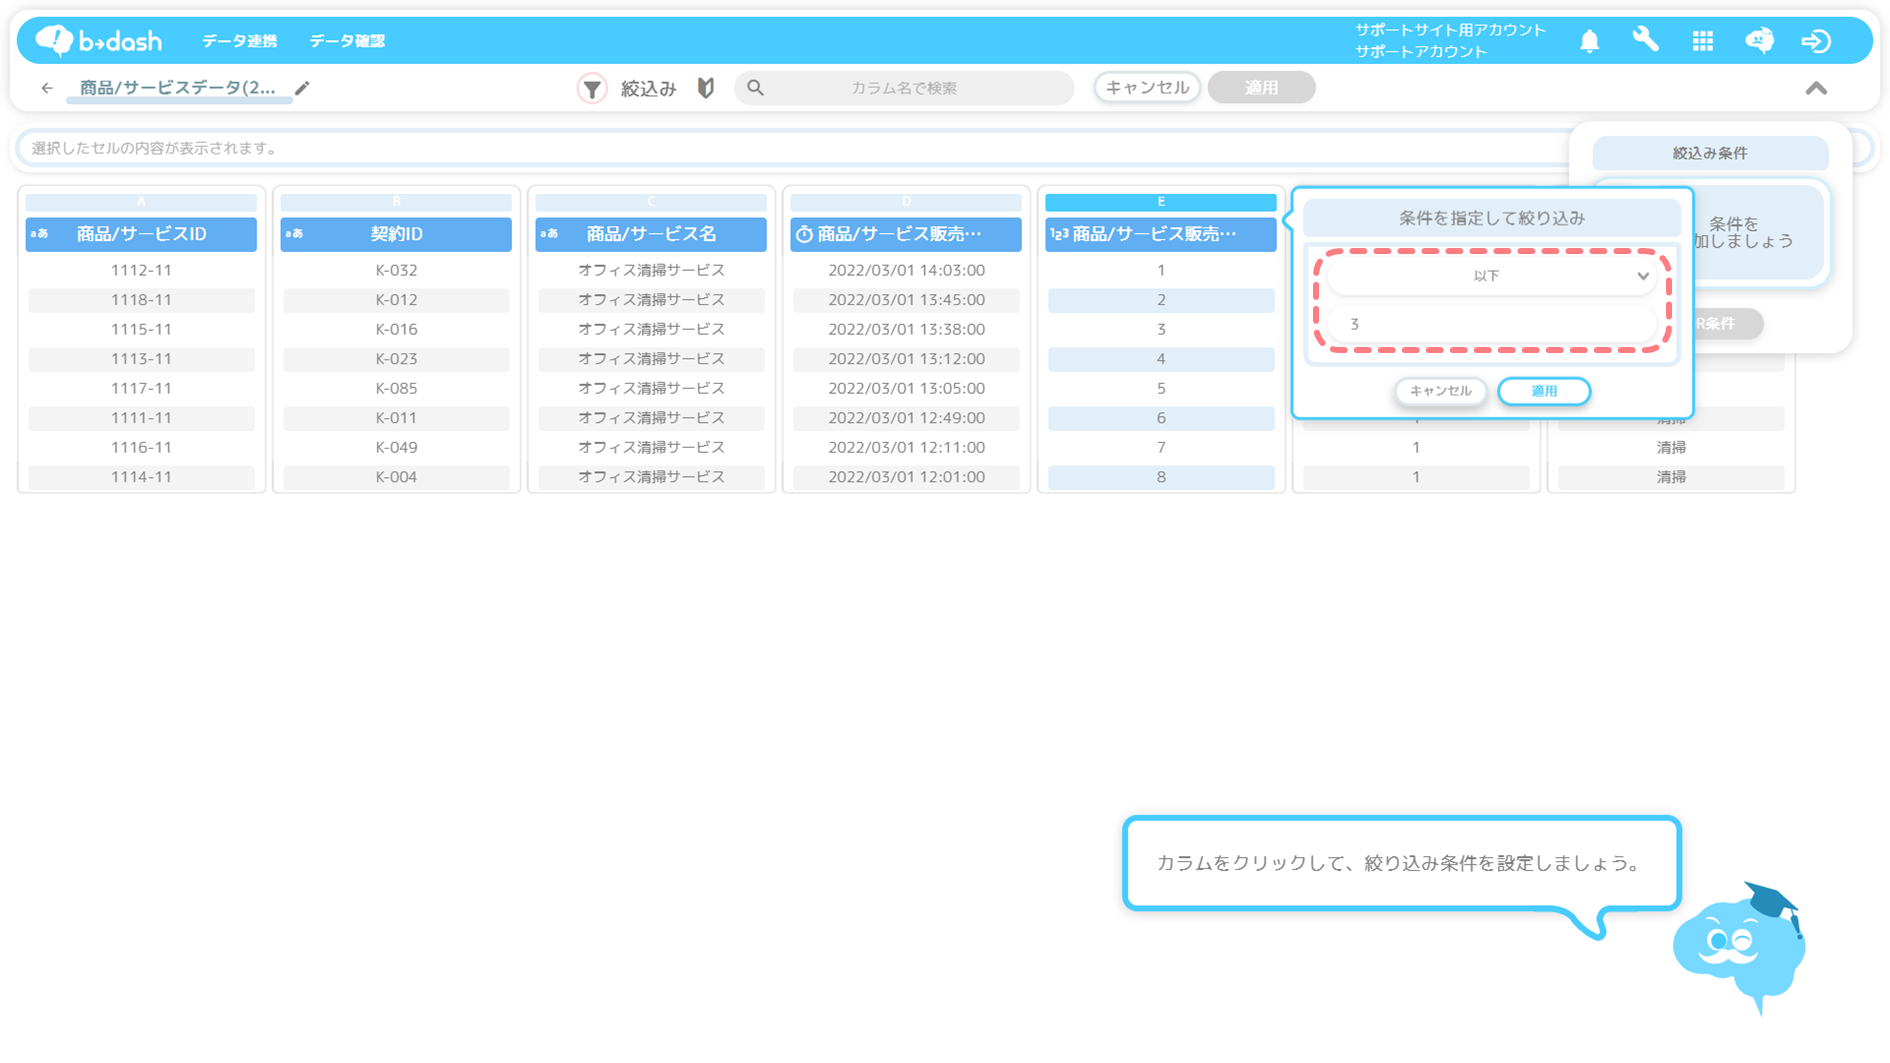Image resolution: width=1890 pixels, height=1063 pixels.
Task: Click キャンセル in the top toolbar
Action: tap(1147, 88)
